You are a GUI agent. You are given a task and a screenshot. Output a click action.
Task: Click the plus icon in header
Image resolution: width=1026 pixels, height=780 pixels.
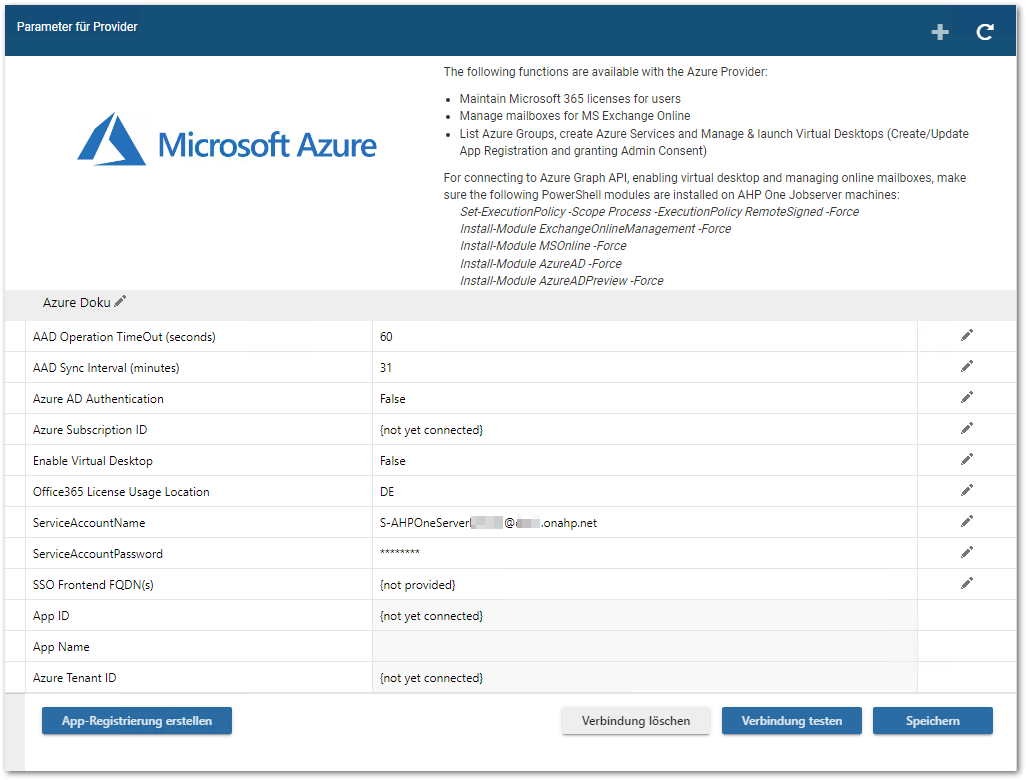click(940, 32)
